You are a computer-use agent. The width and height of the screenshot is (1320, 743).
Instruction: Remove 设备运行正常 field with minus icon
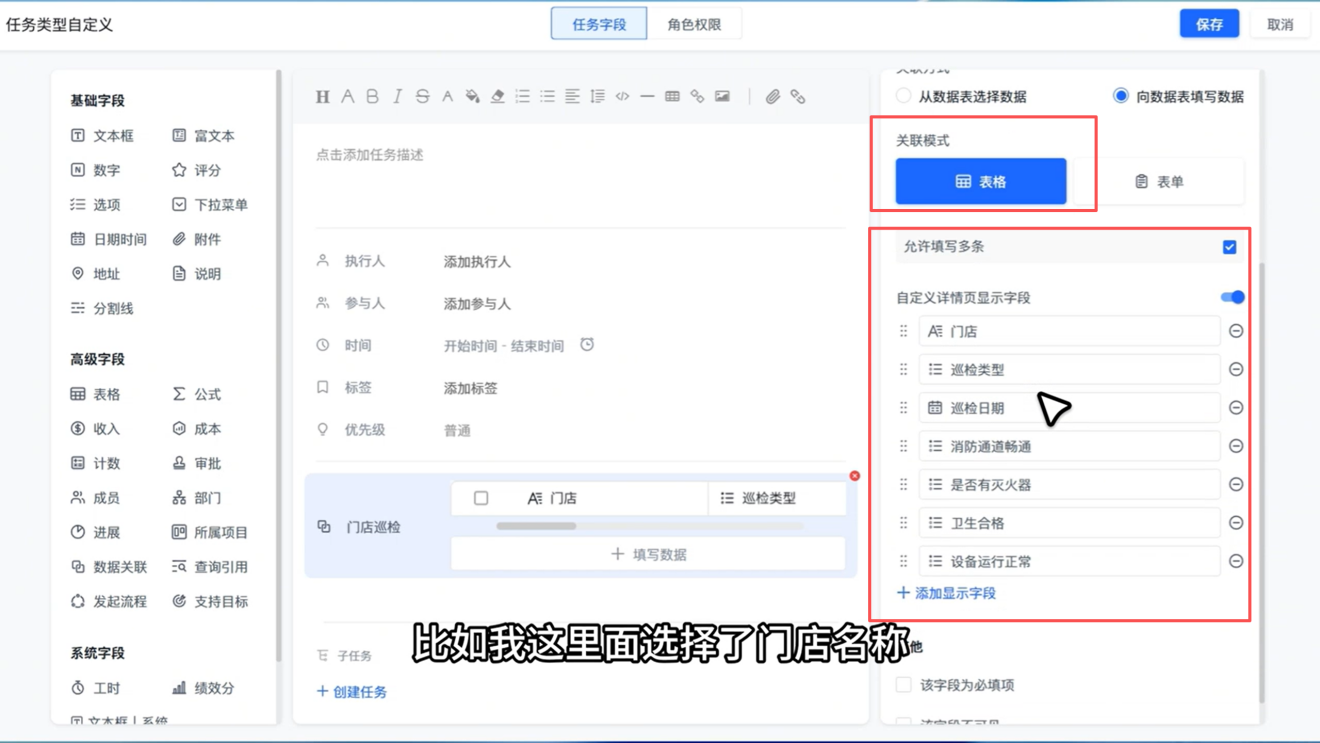(x=1236, y=561)
